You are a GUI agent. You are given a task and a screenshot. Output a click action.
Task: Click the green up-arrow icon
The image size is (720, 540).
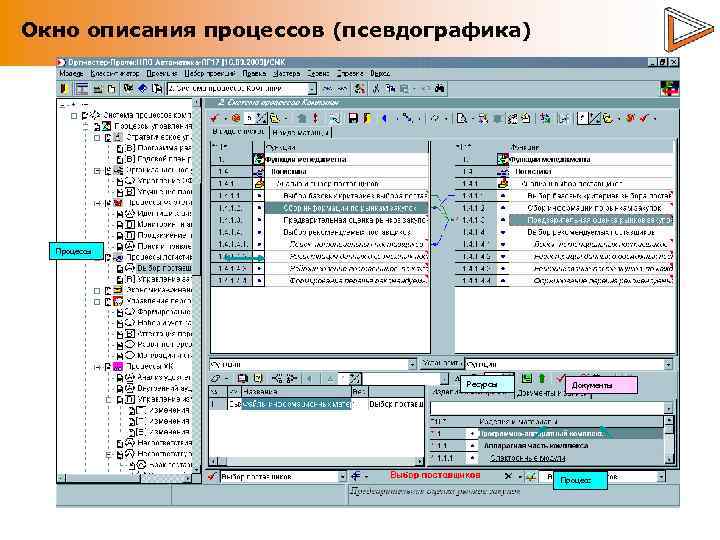tap(542, 378)
